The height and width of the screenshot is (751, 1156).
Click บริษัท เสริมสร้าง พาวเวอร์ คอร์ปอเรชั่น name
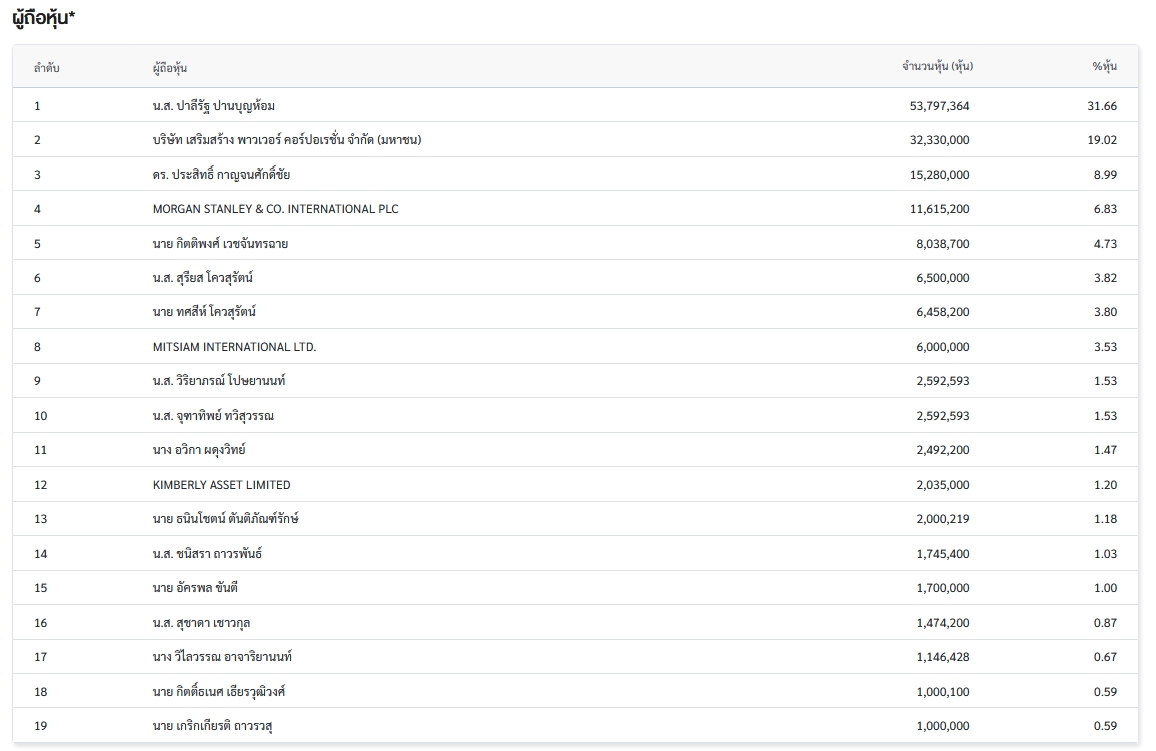[286, 140]
